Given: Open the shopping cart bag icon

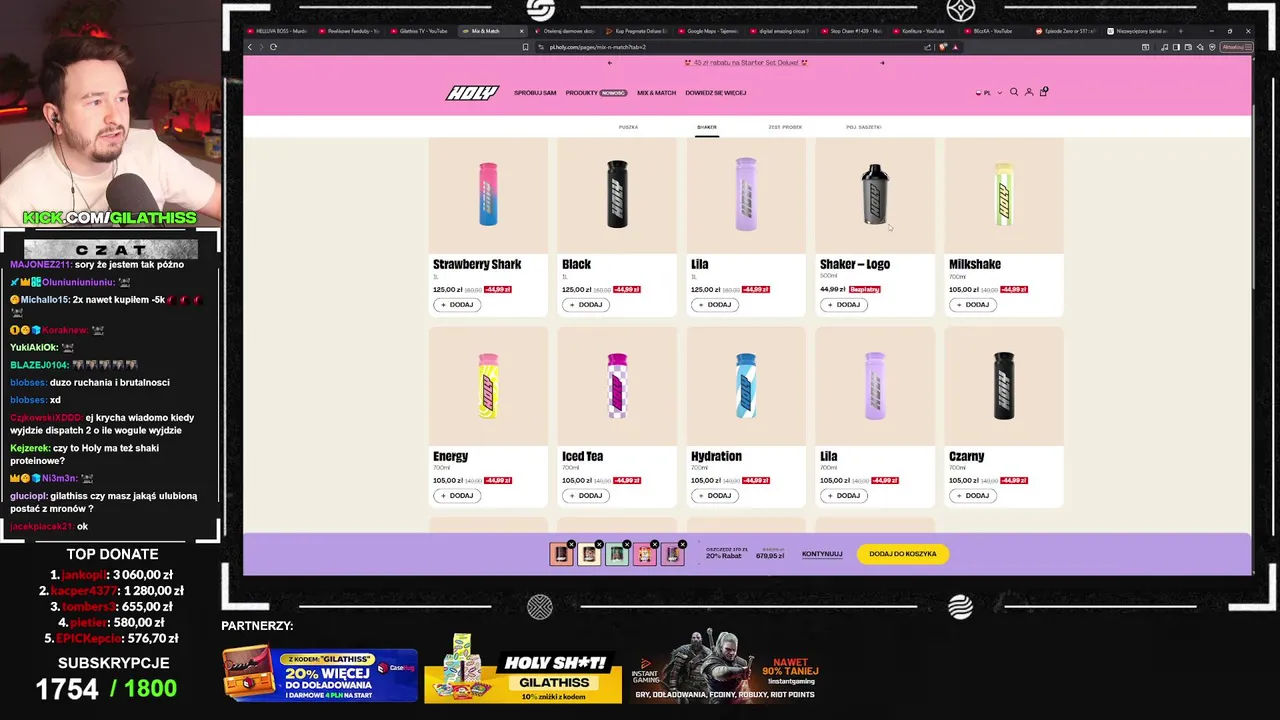Looking at the screenshot, I should 1044,92.
